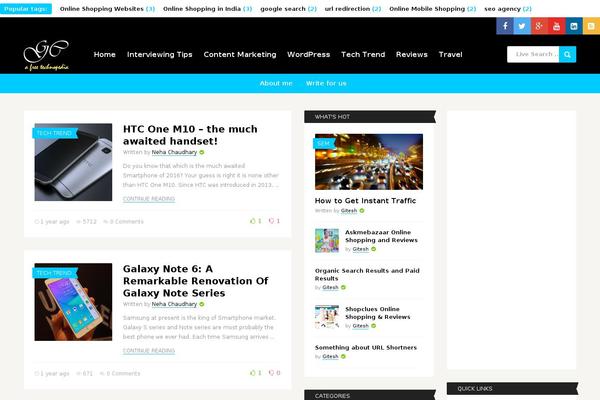The image size is (600, 400).
Task: Open Askmebazaar post thumbnail
Action: 327,240
